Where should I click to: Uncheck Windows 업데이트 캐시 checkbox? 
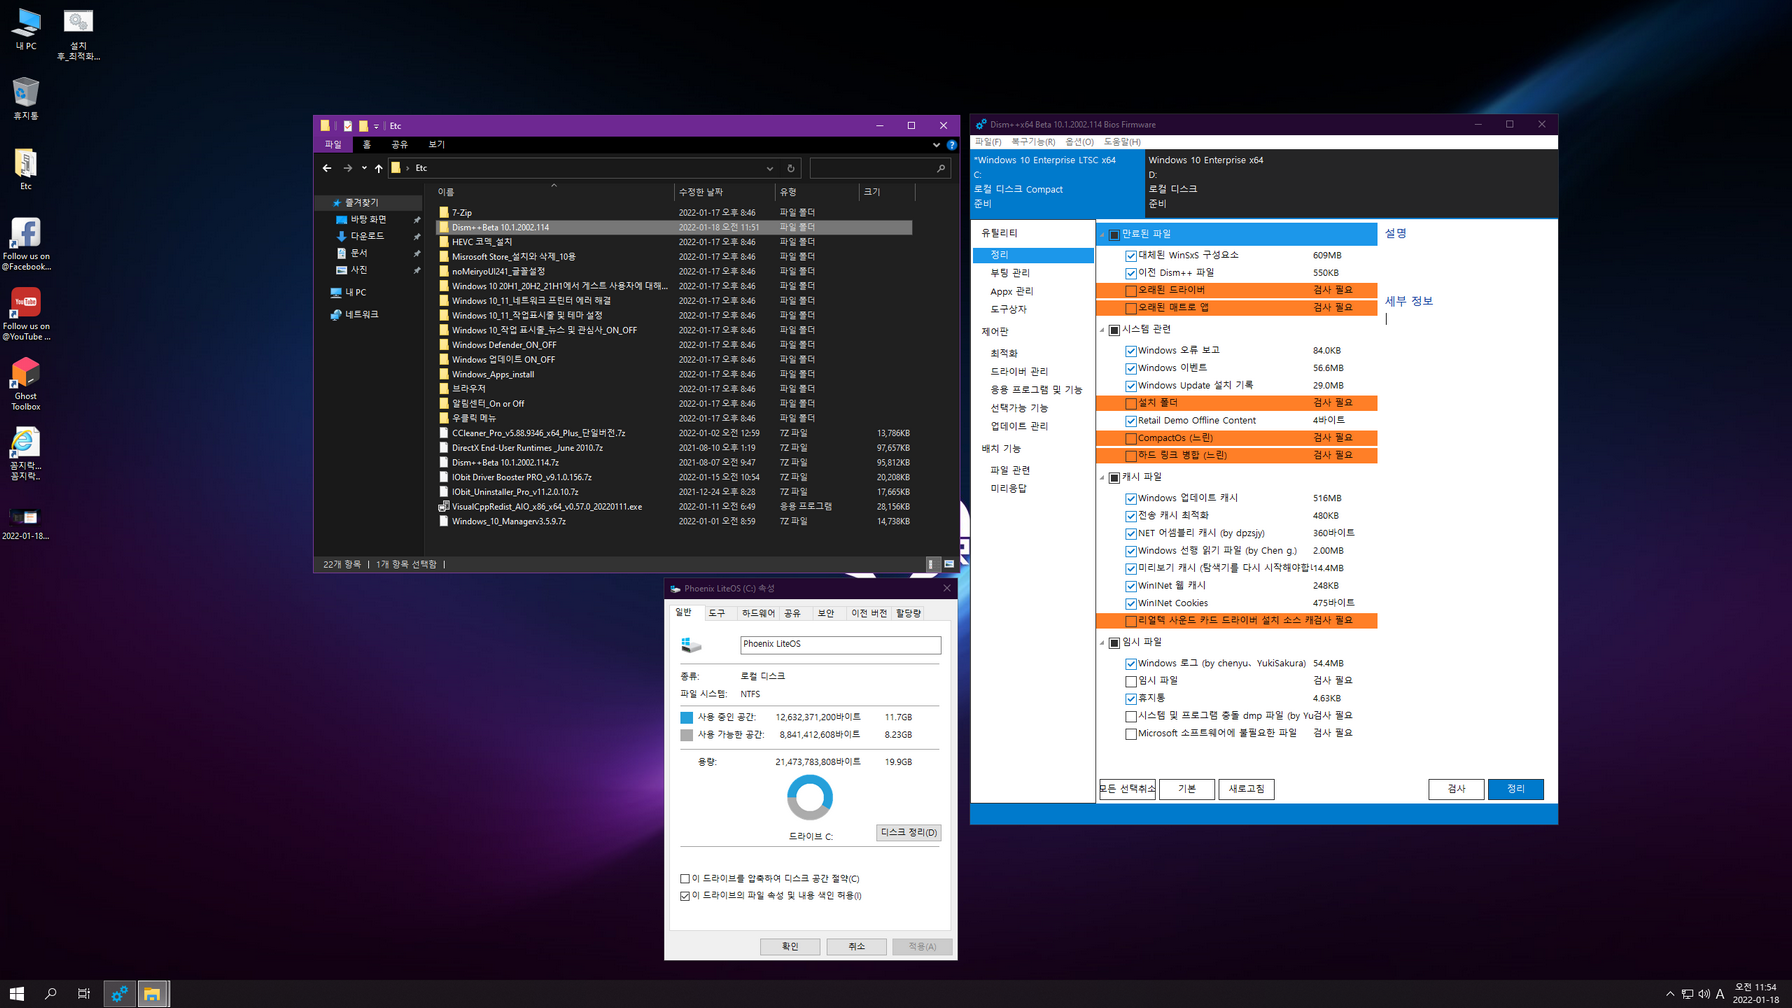coord(1131,498)
